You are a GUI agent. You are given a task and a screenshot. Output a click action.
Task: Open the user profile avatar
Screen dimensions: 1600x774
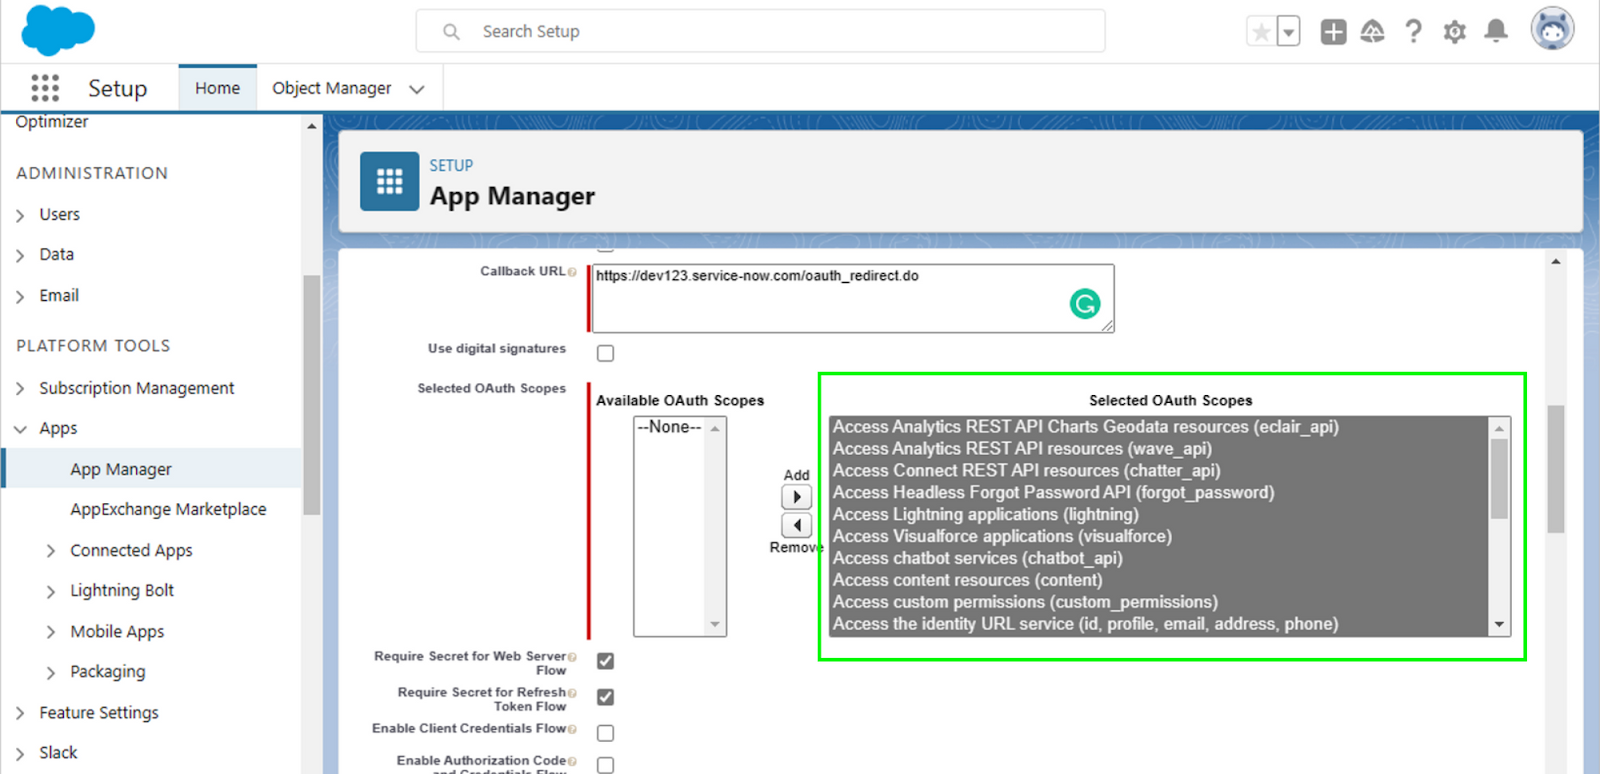(x=1552, y=29)
